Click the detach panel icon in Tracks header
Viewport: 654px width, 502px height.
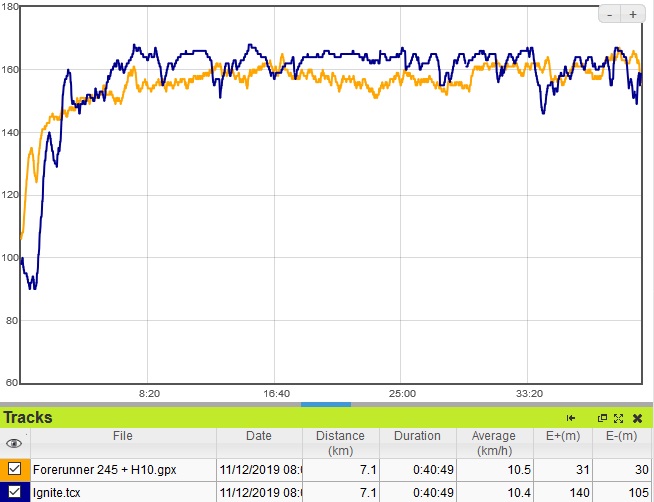point(602,418)
